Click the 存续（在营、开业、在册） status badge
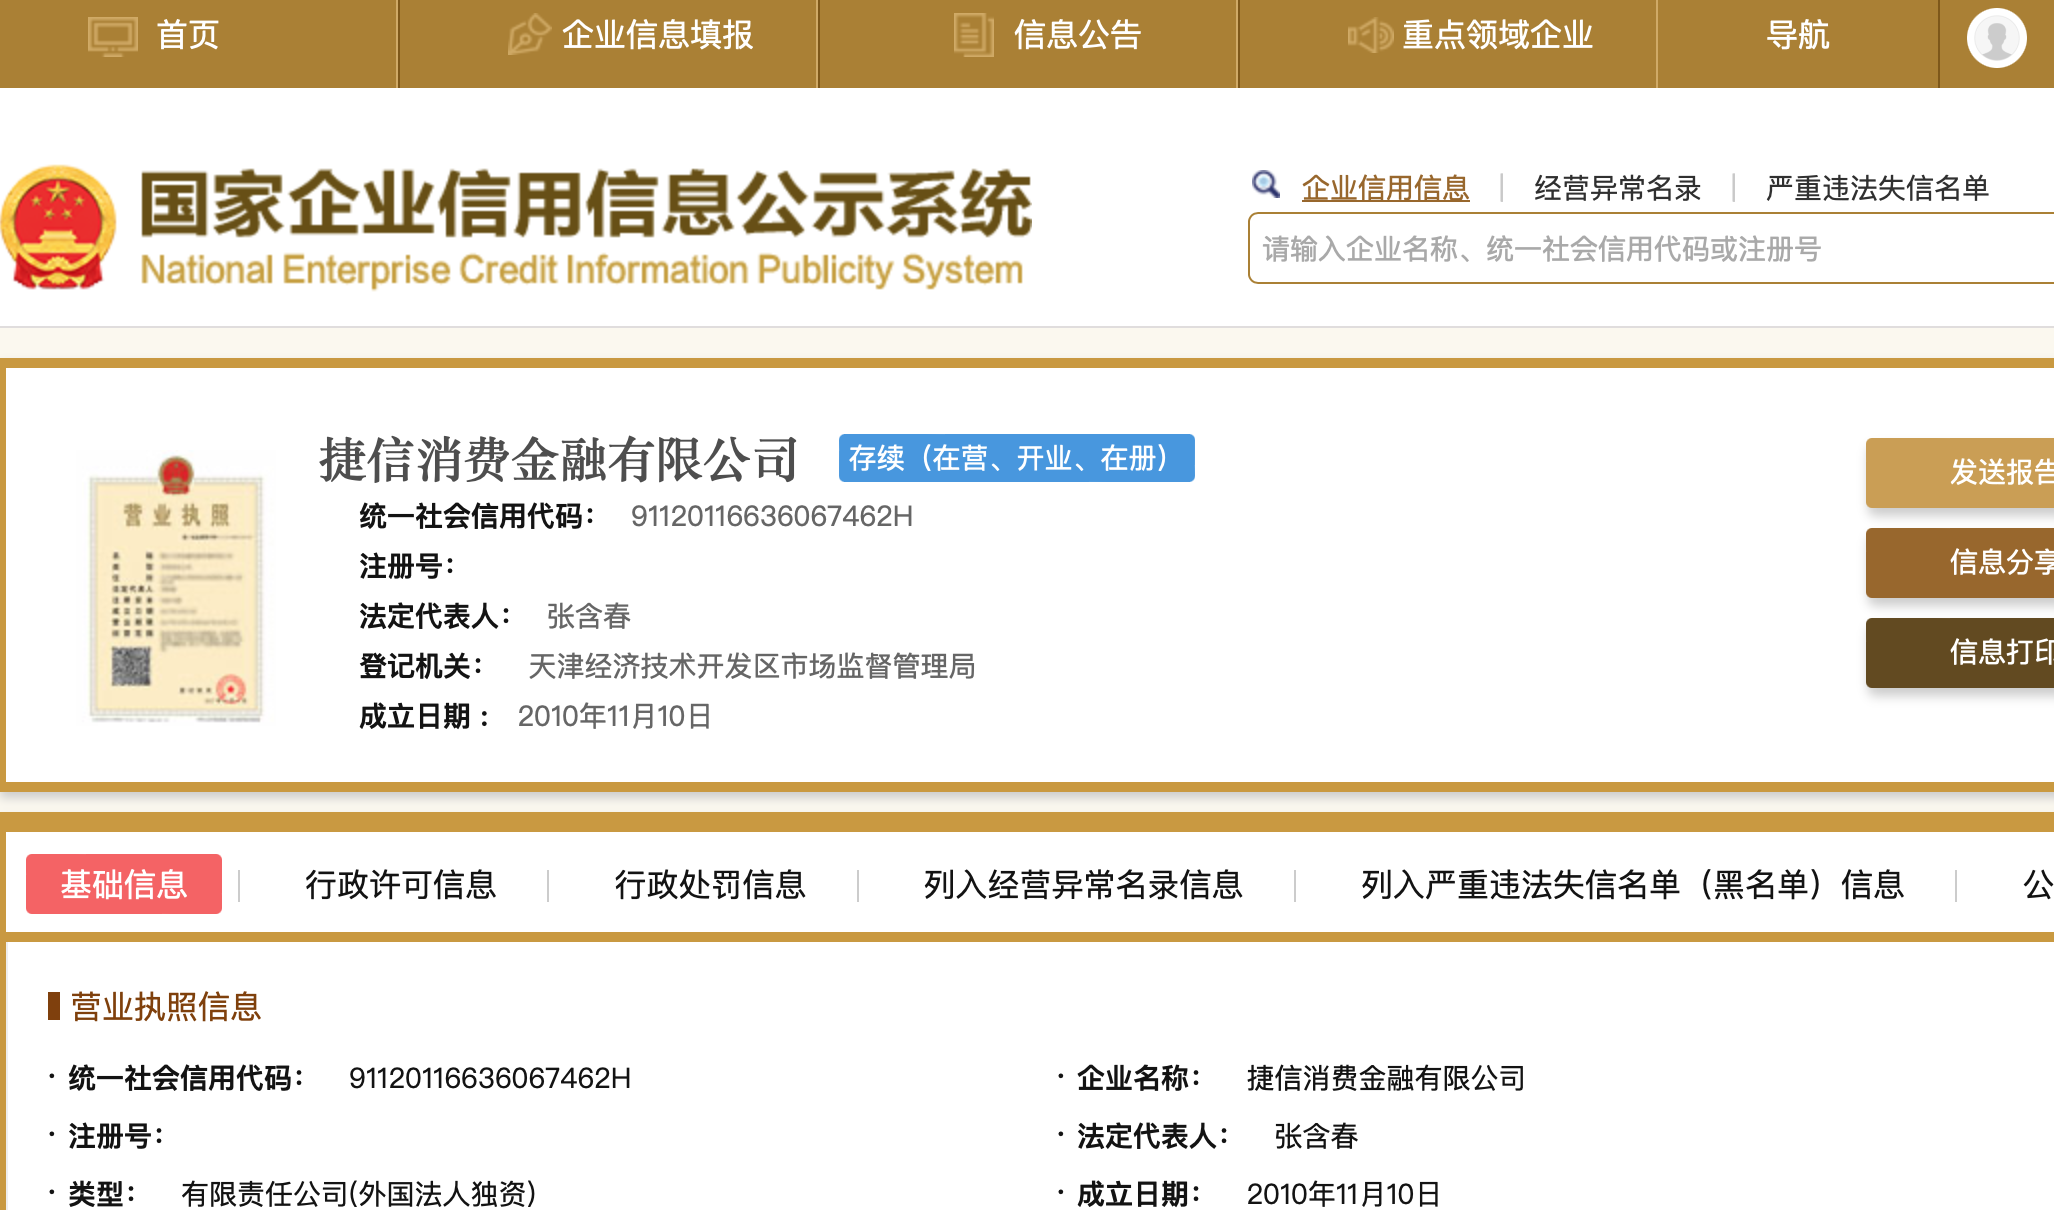The image size is (2054, 1210). [x=1016, y=458]
